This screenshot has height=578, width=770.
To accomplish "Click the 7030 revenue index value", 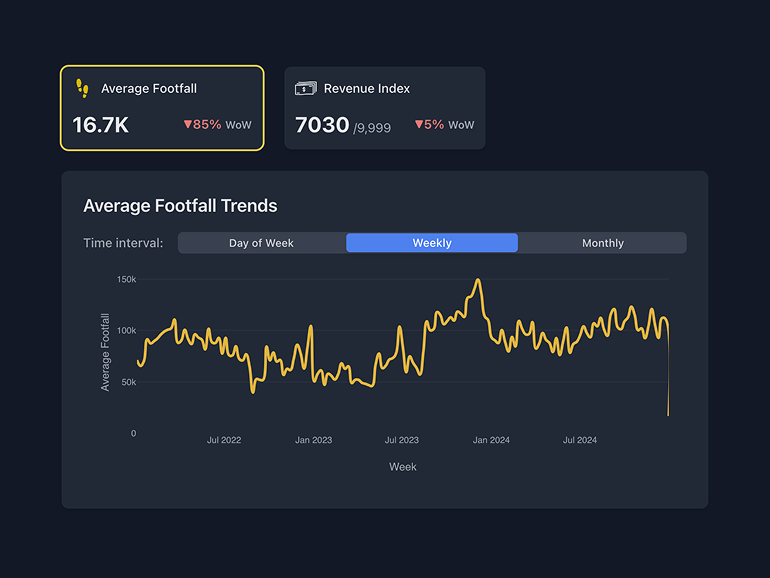I will tap(322, 125).
